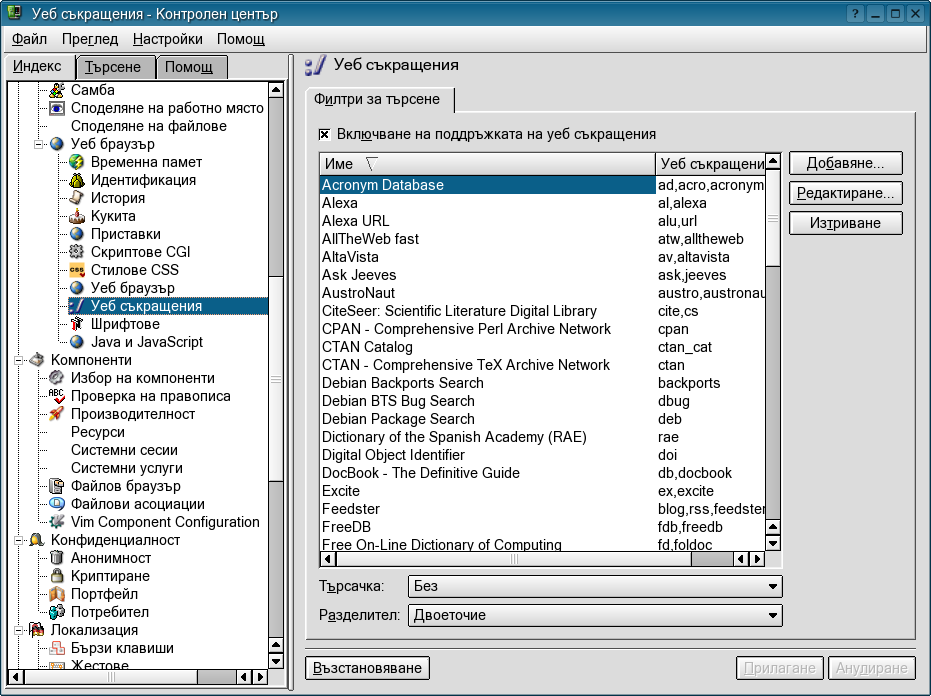Click the Проверка на правописа spellcheck icon
Viewport: 931px width, 696px height.
coord(57,396)
